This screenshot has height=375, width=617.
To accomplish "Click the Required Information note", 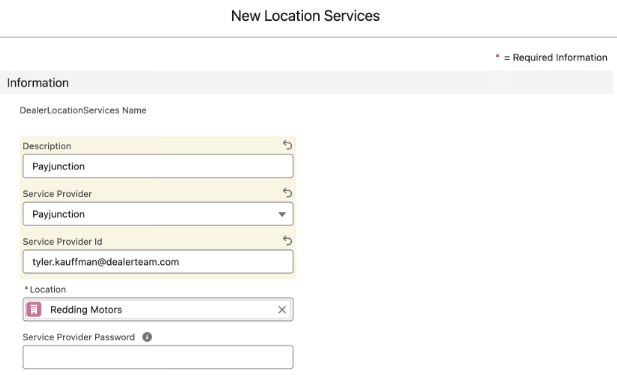I will click(551, 57).
